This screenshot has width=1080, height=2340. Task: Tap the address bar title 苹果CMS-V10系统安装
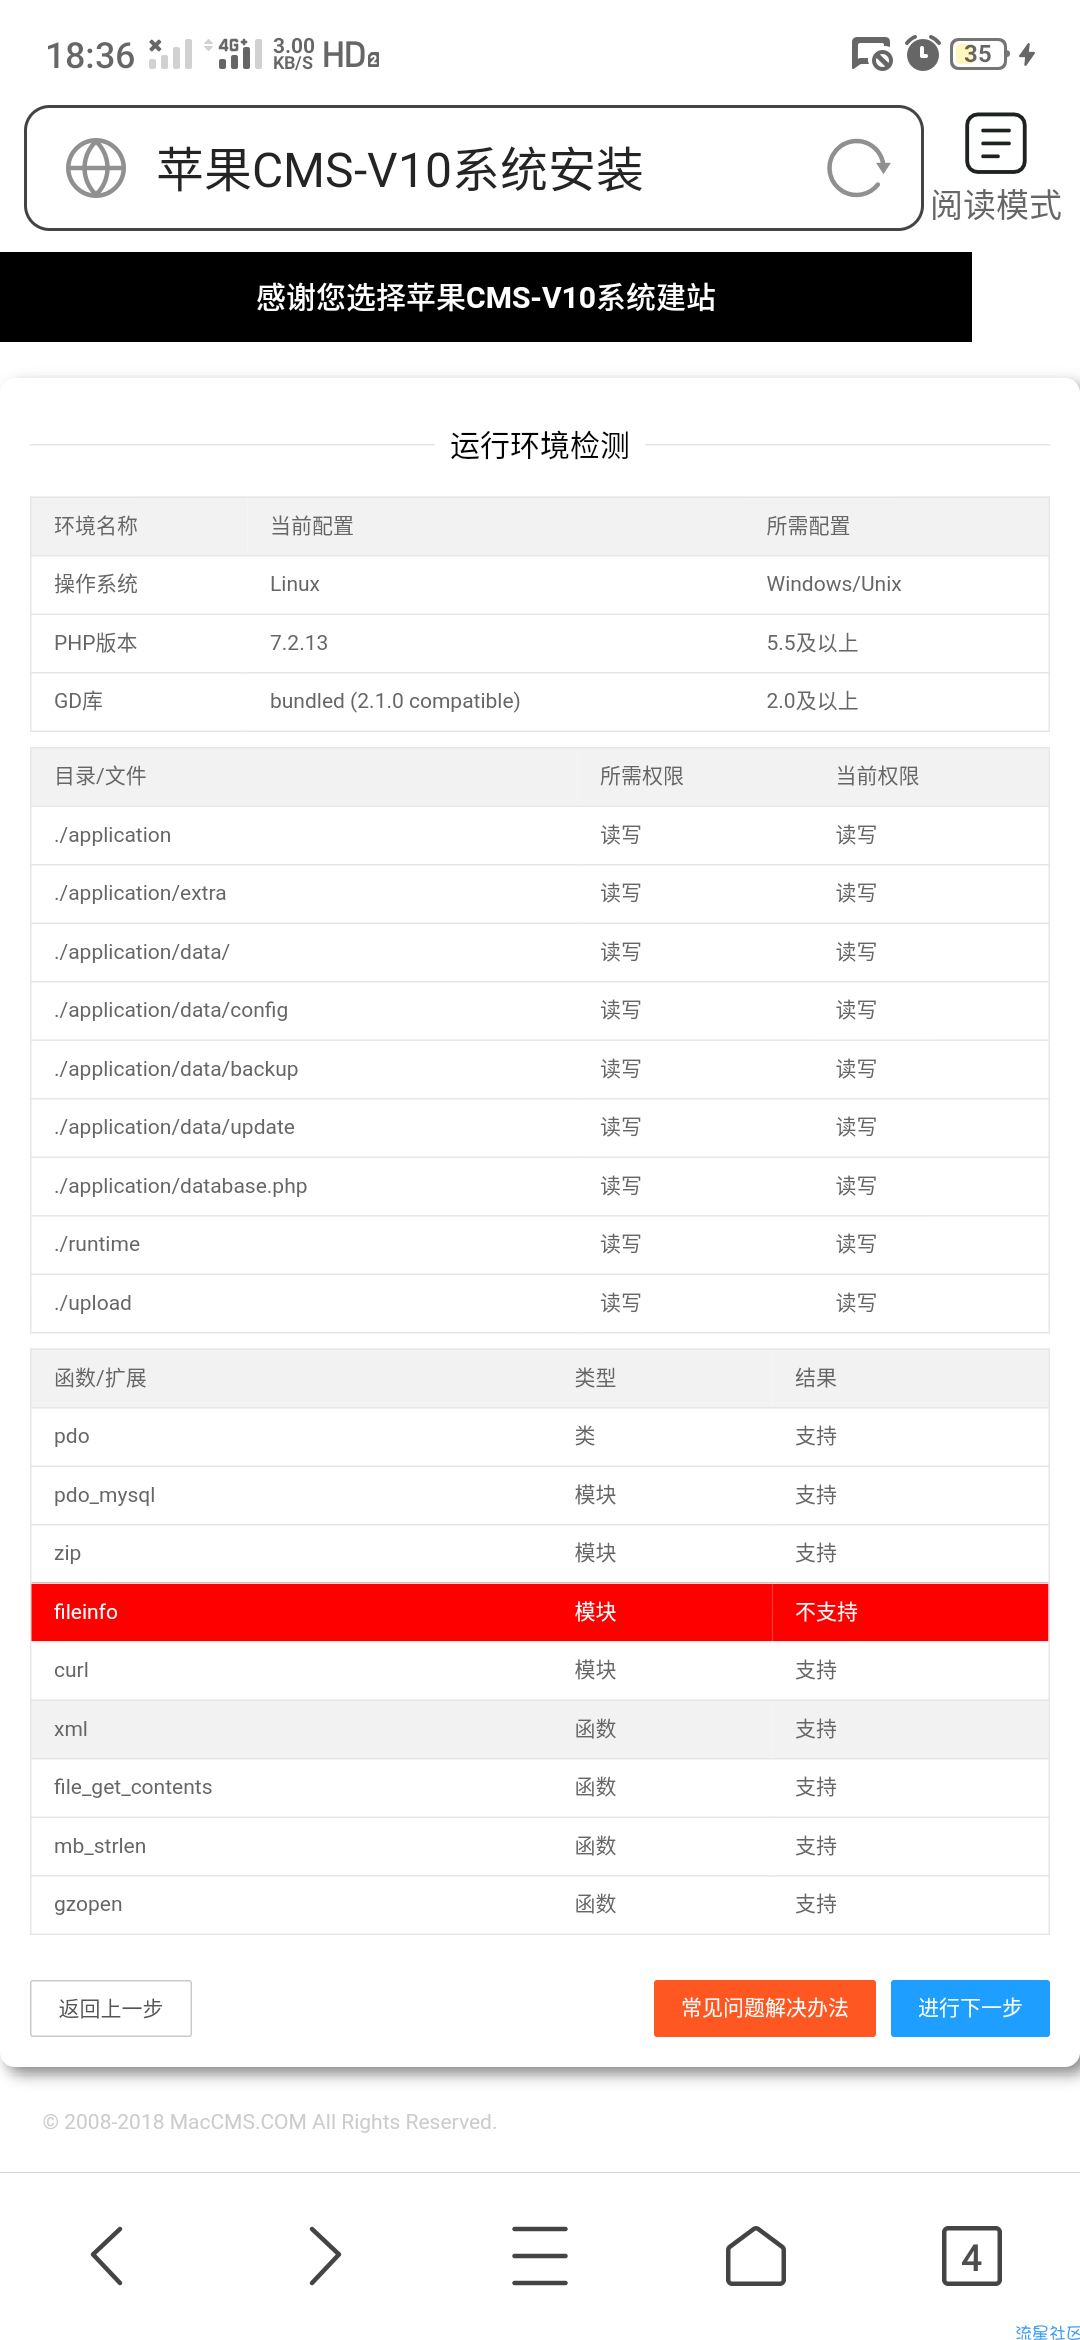[400, 168]
